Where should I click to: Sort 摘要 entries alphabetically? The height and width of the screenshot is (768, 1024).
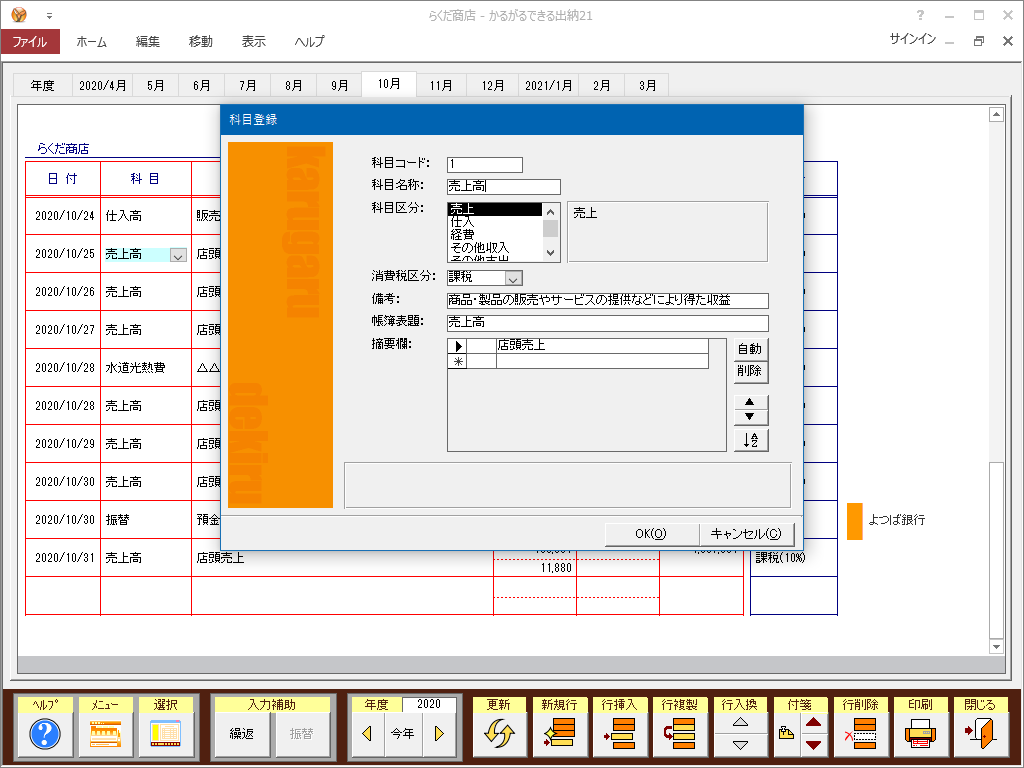[750, 440]
